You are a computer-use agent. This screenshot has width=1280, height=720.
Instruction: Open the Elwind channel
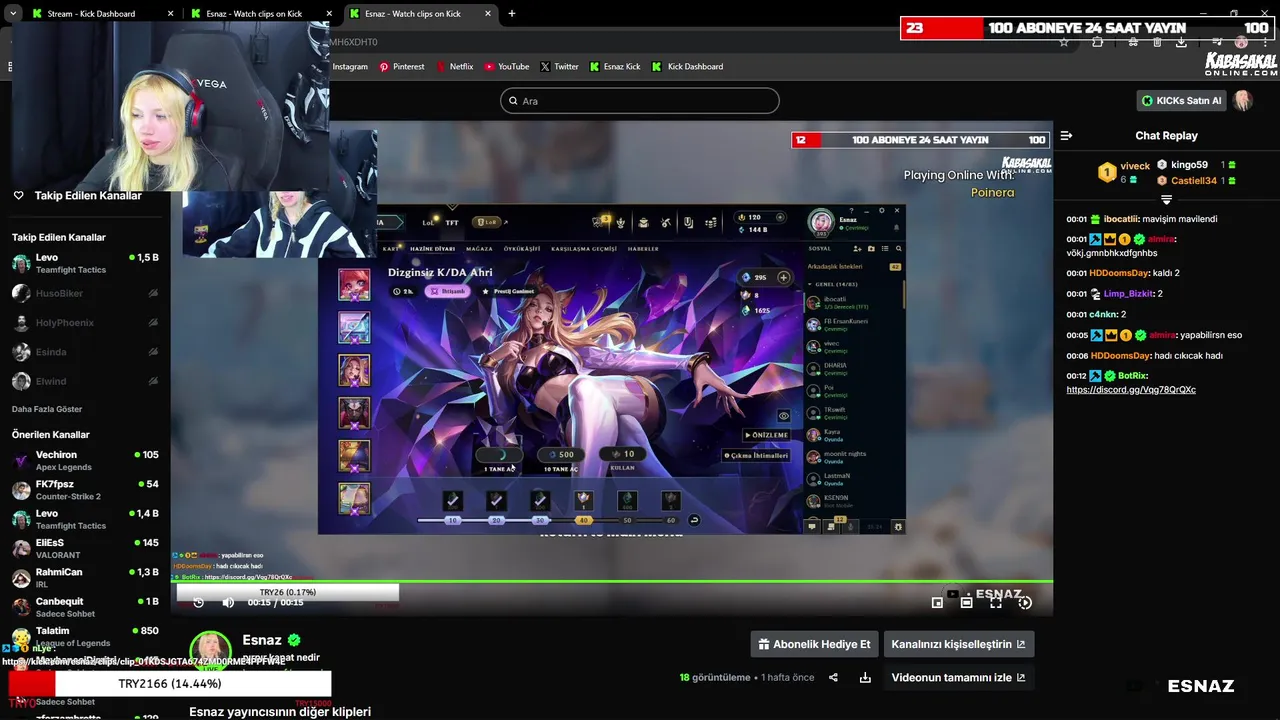[x=85, y=381]
